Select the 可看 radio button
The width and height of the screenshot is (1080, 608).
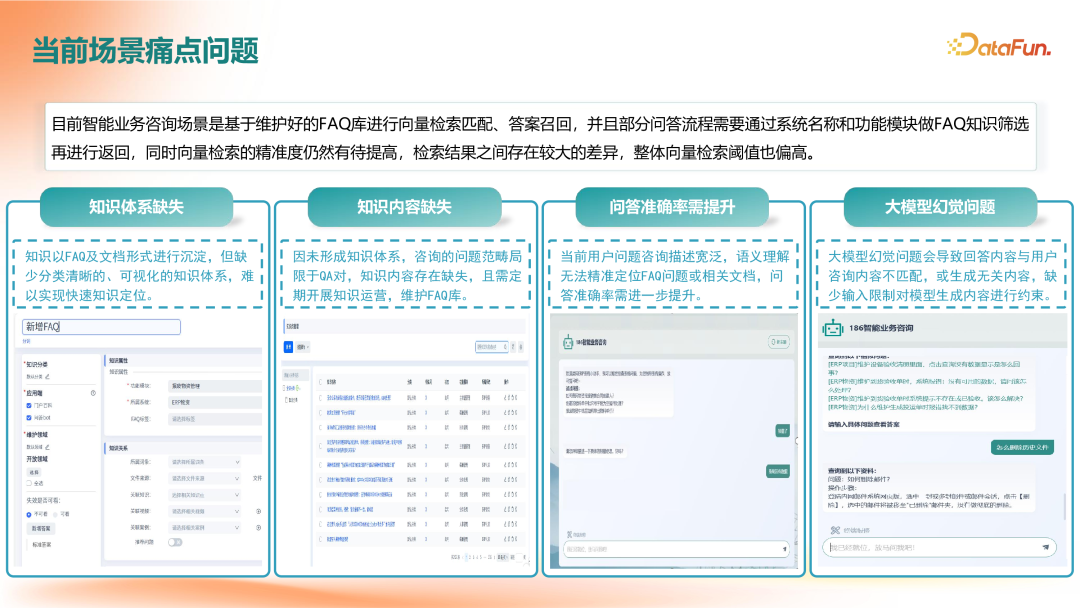56,514
